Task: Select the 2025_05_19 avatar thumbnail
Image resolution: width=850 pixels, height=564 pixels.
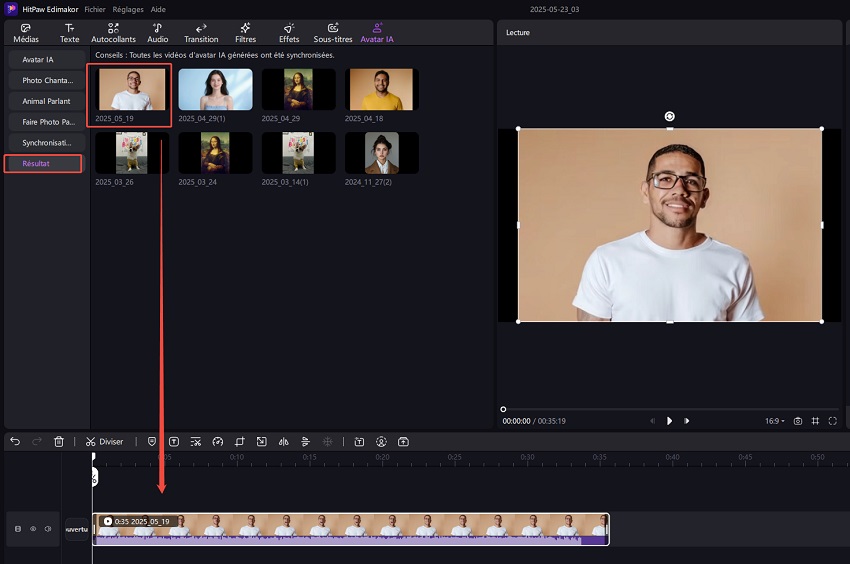Action: point(132,89)
